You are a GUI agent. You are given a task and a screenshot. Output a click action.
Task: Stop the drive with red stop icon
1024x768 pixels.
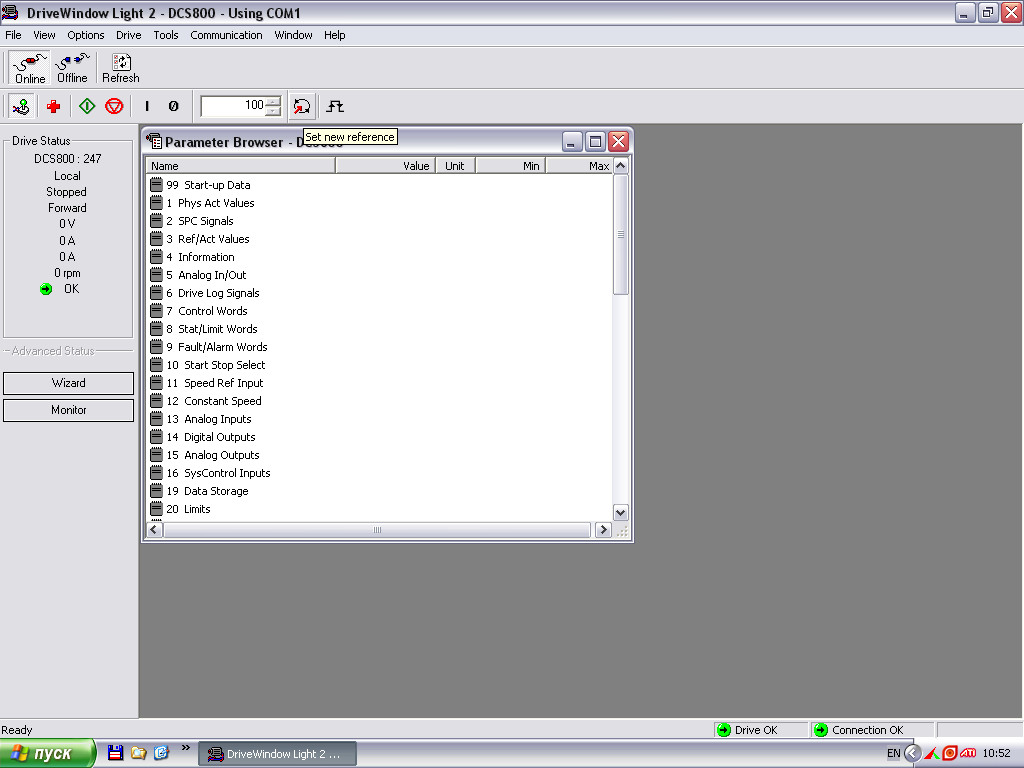pyautogui.click(x=114, y=106)
